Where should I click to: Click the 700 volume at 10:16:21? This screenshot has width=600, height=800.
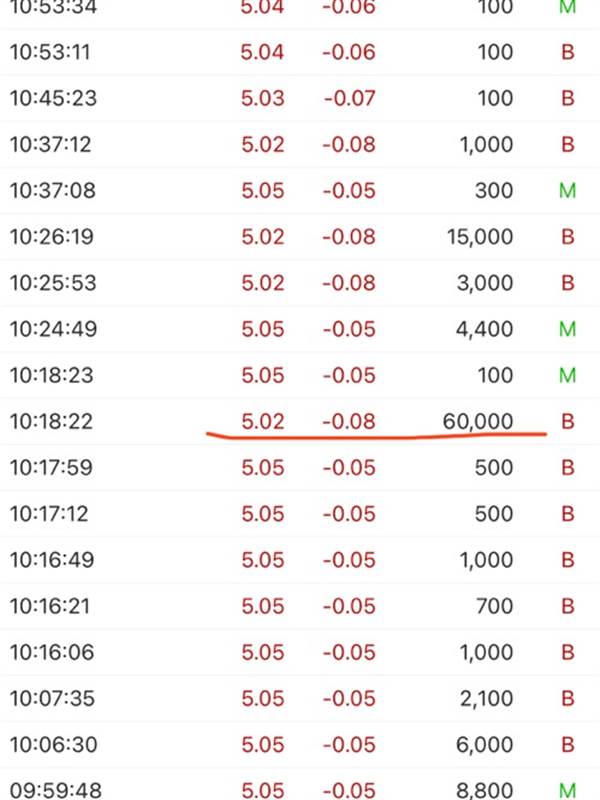coord(494,606)
